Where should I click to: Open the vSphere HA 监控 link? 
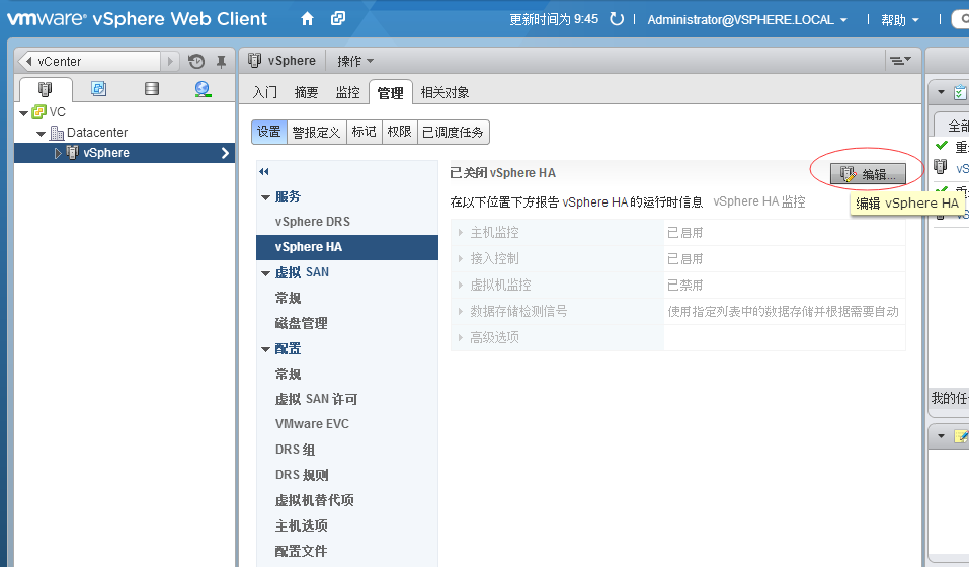point(759,202)
